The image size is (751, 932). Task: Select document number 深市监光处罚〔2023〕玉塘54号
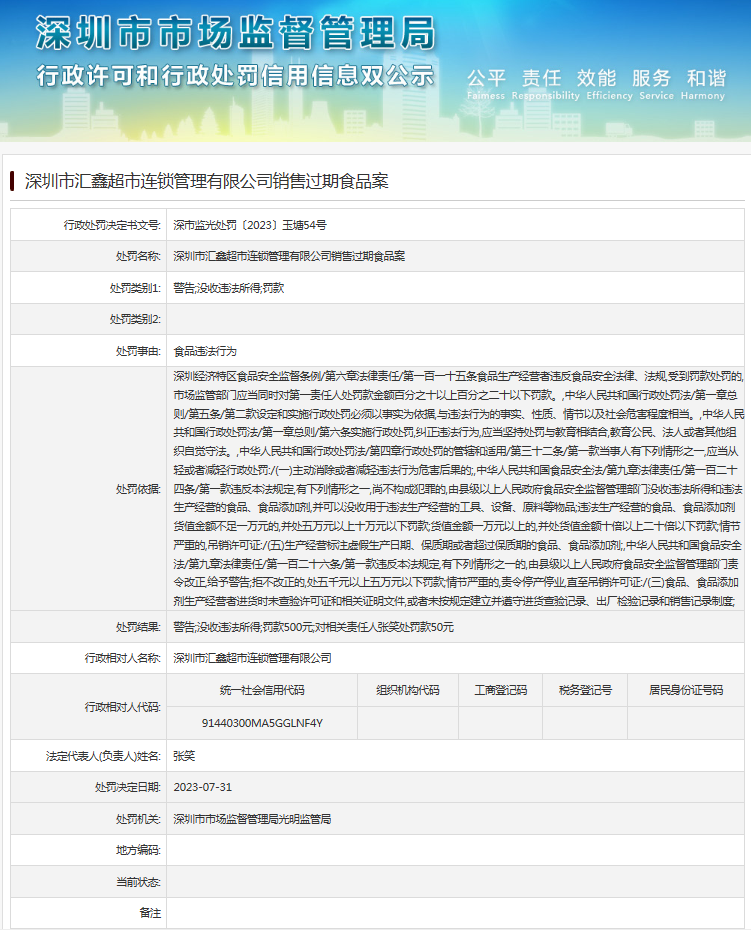250,225
